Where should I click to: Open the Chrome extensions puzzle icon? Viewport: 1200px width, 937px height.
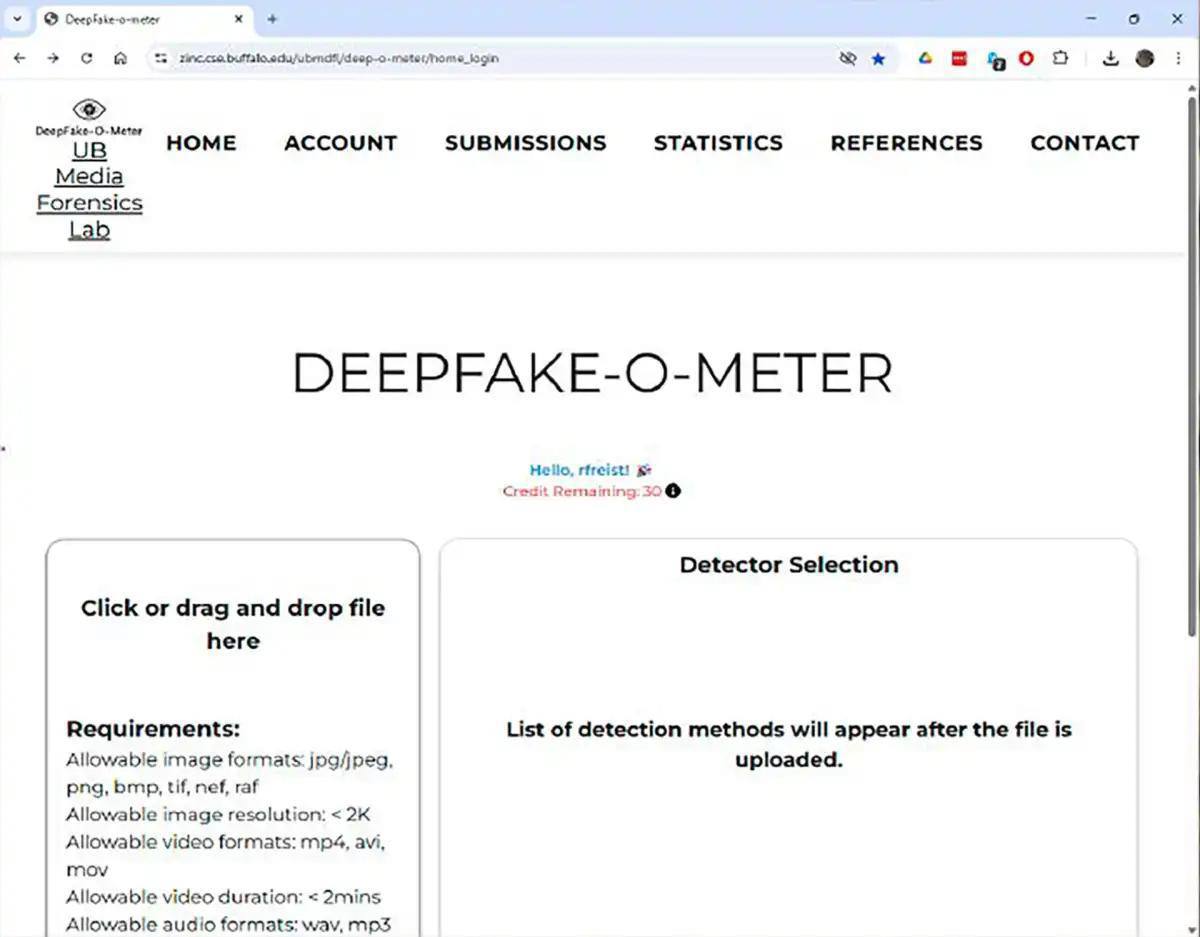pos(1060,59)
